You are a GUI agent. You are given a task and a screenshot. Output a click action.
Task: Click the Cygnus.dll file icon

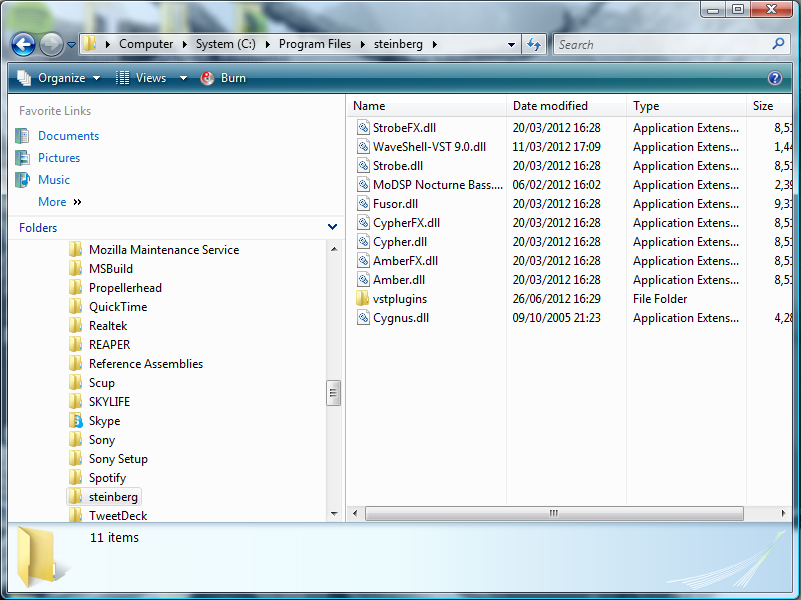(x=363, y=318)
